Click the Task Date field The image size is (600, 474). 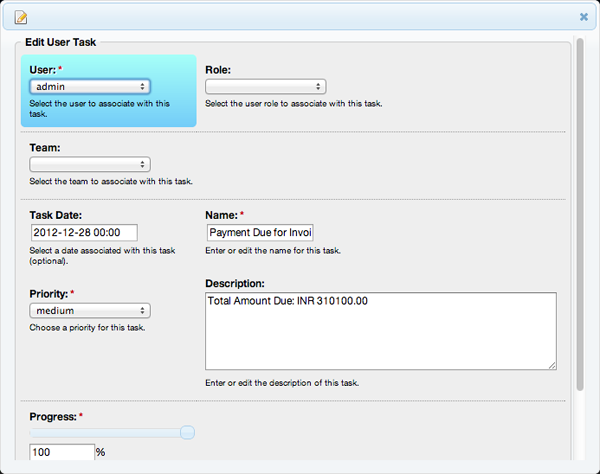tap(90, 233)
